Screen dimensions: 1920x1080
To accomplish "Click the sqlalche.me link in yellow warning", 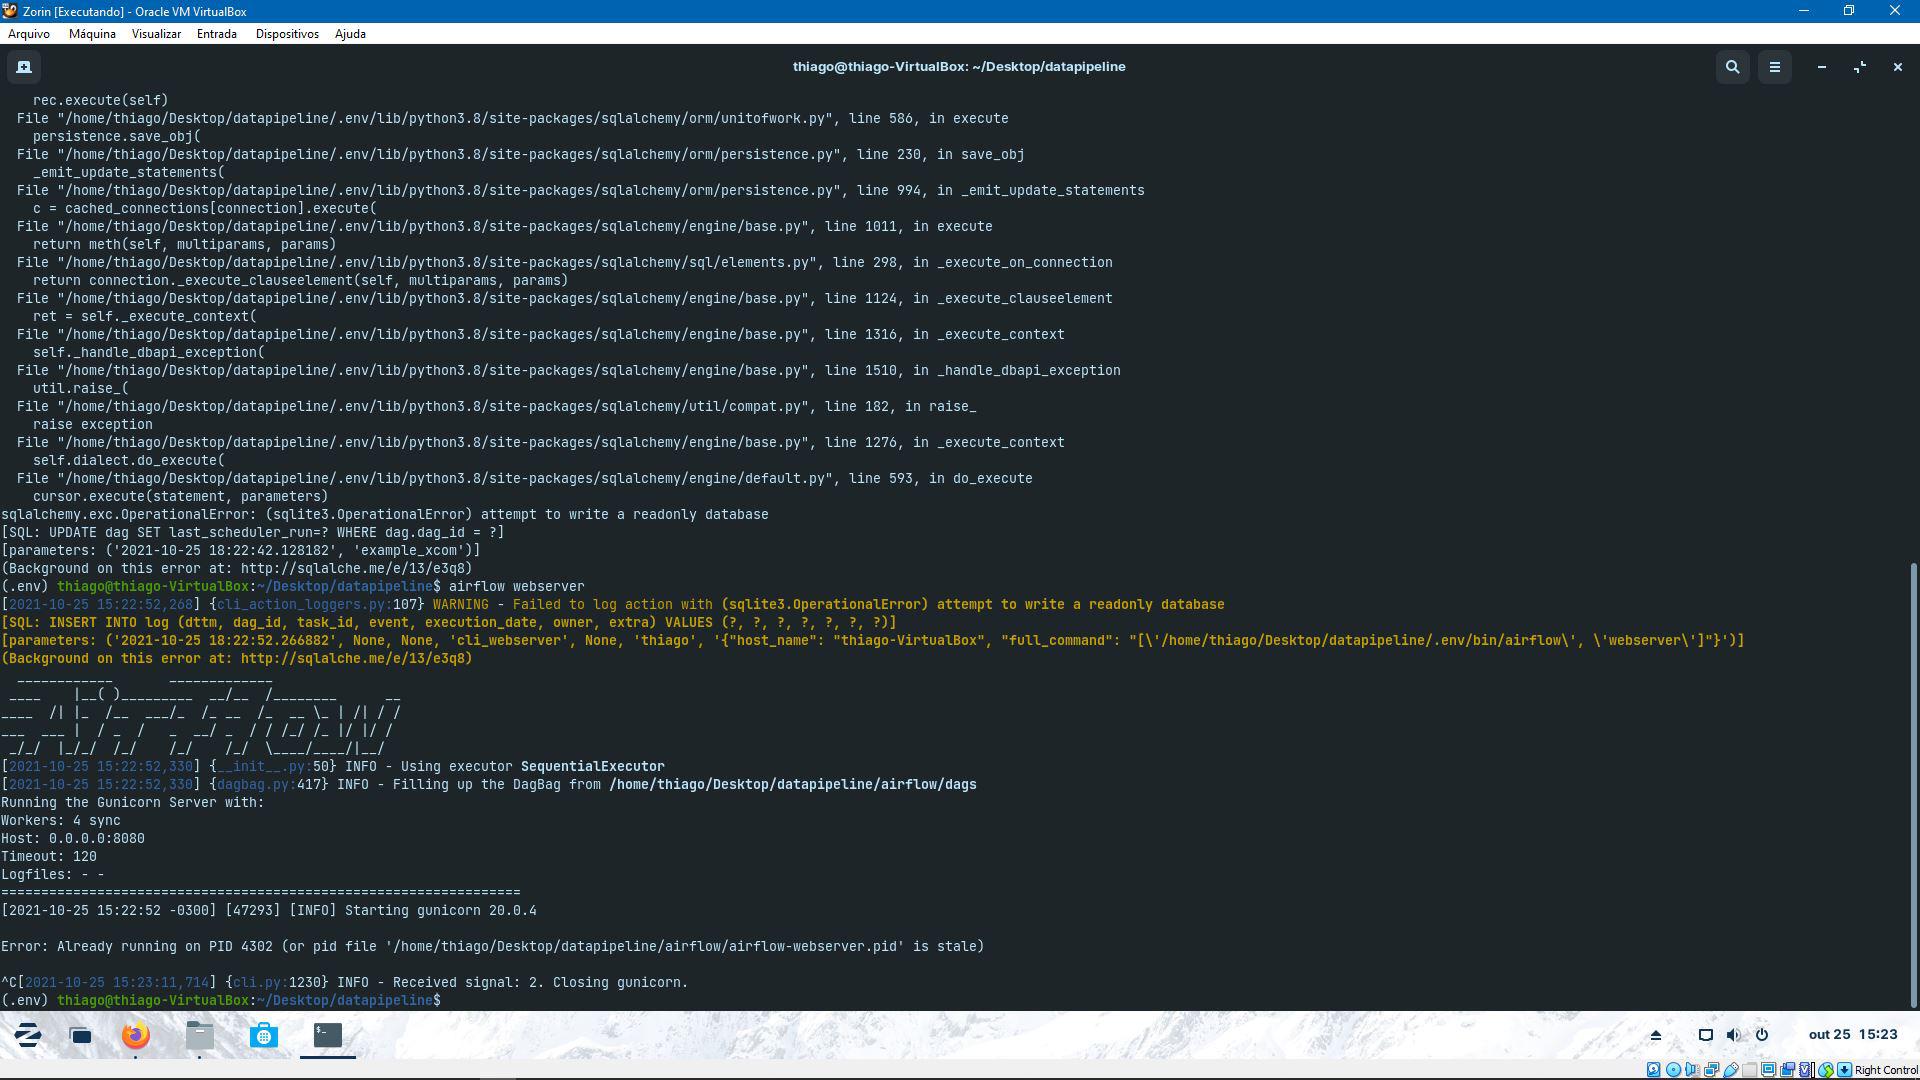I will (x=356, y=659).
